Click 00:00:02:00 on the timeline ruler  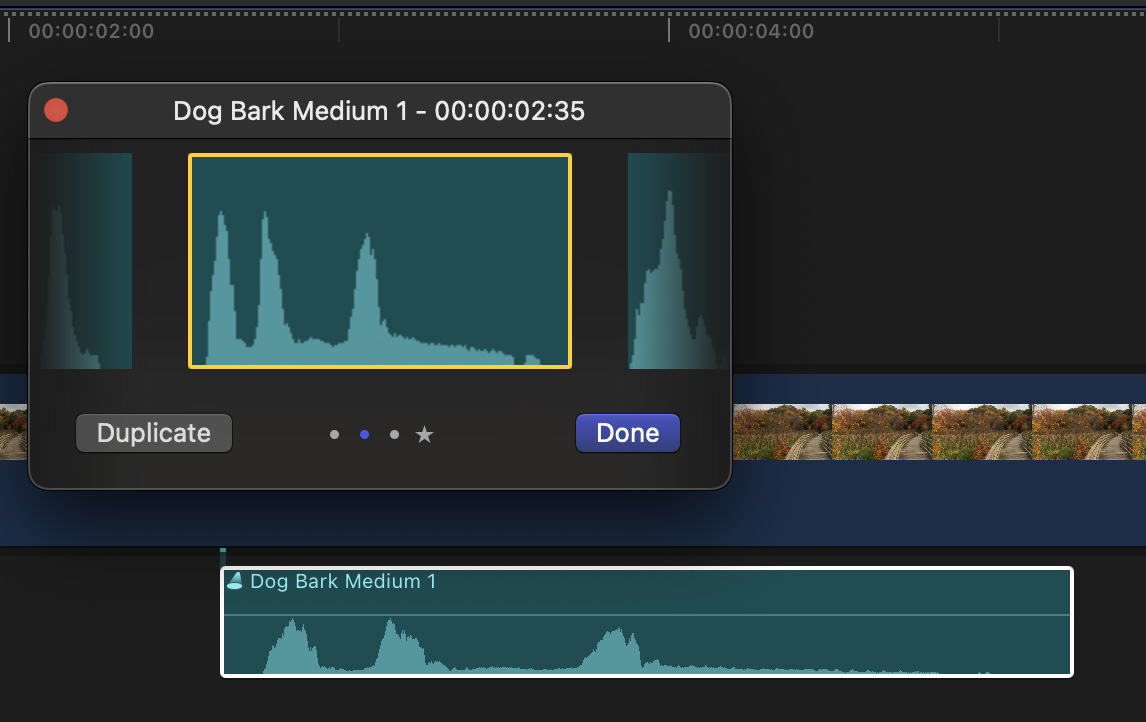[x=91, y=31]
